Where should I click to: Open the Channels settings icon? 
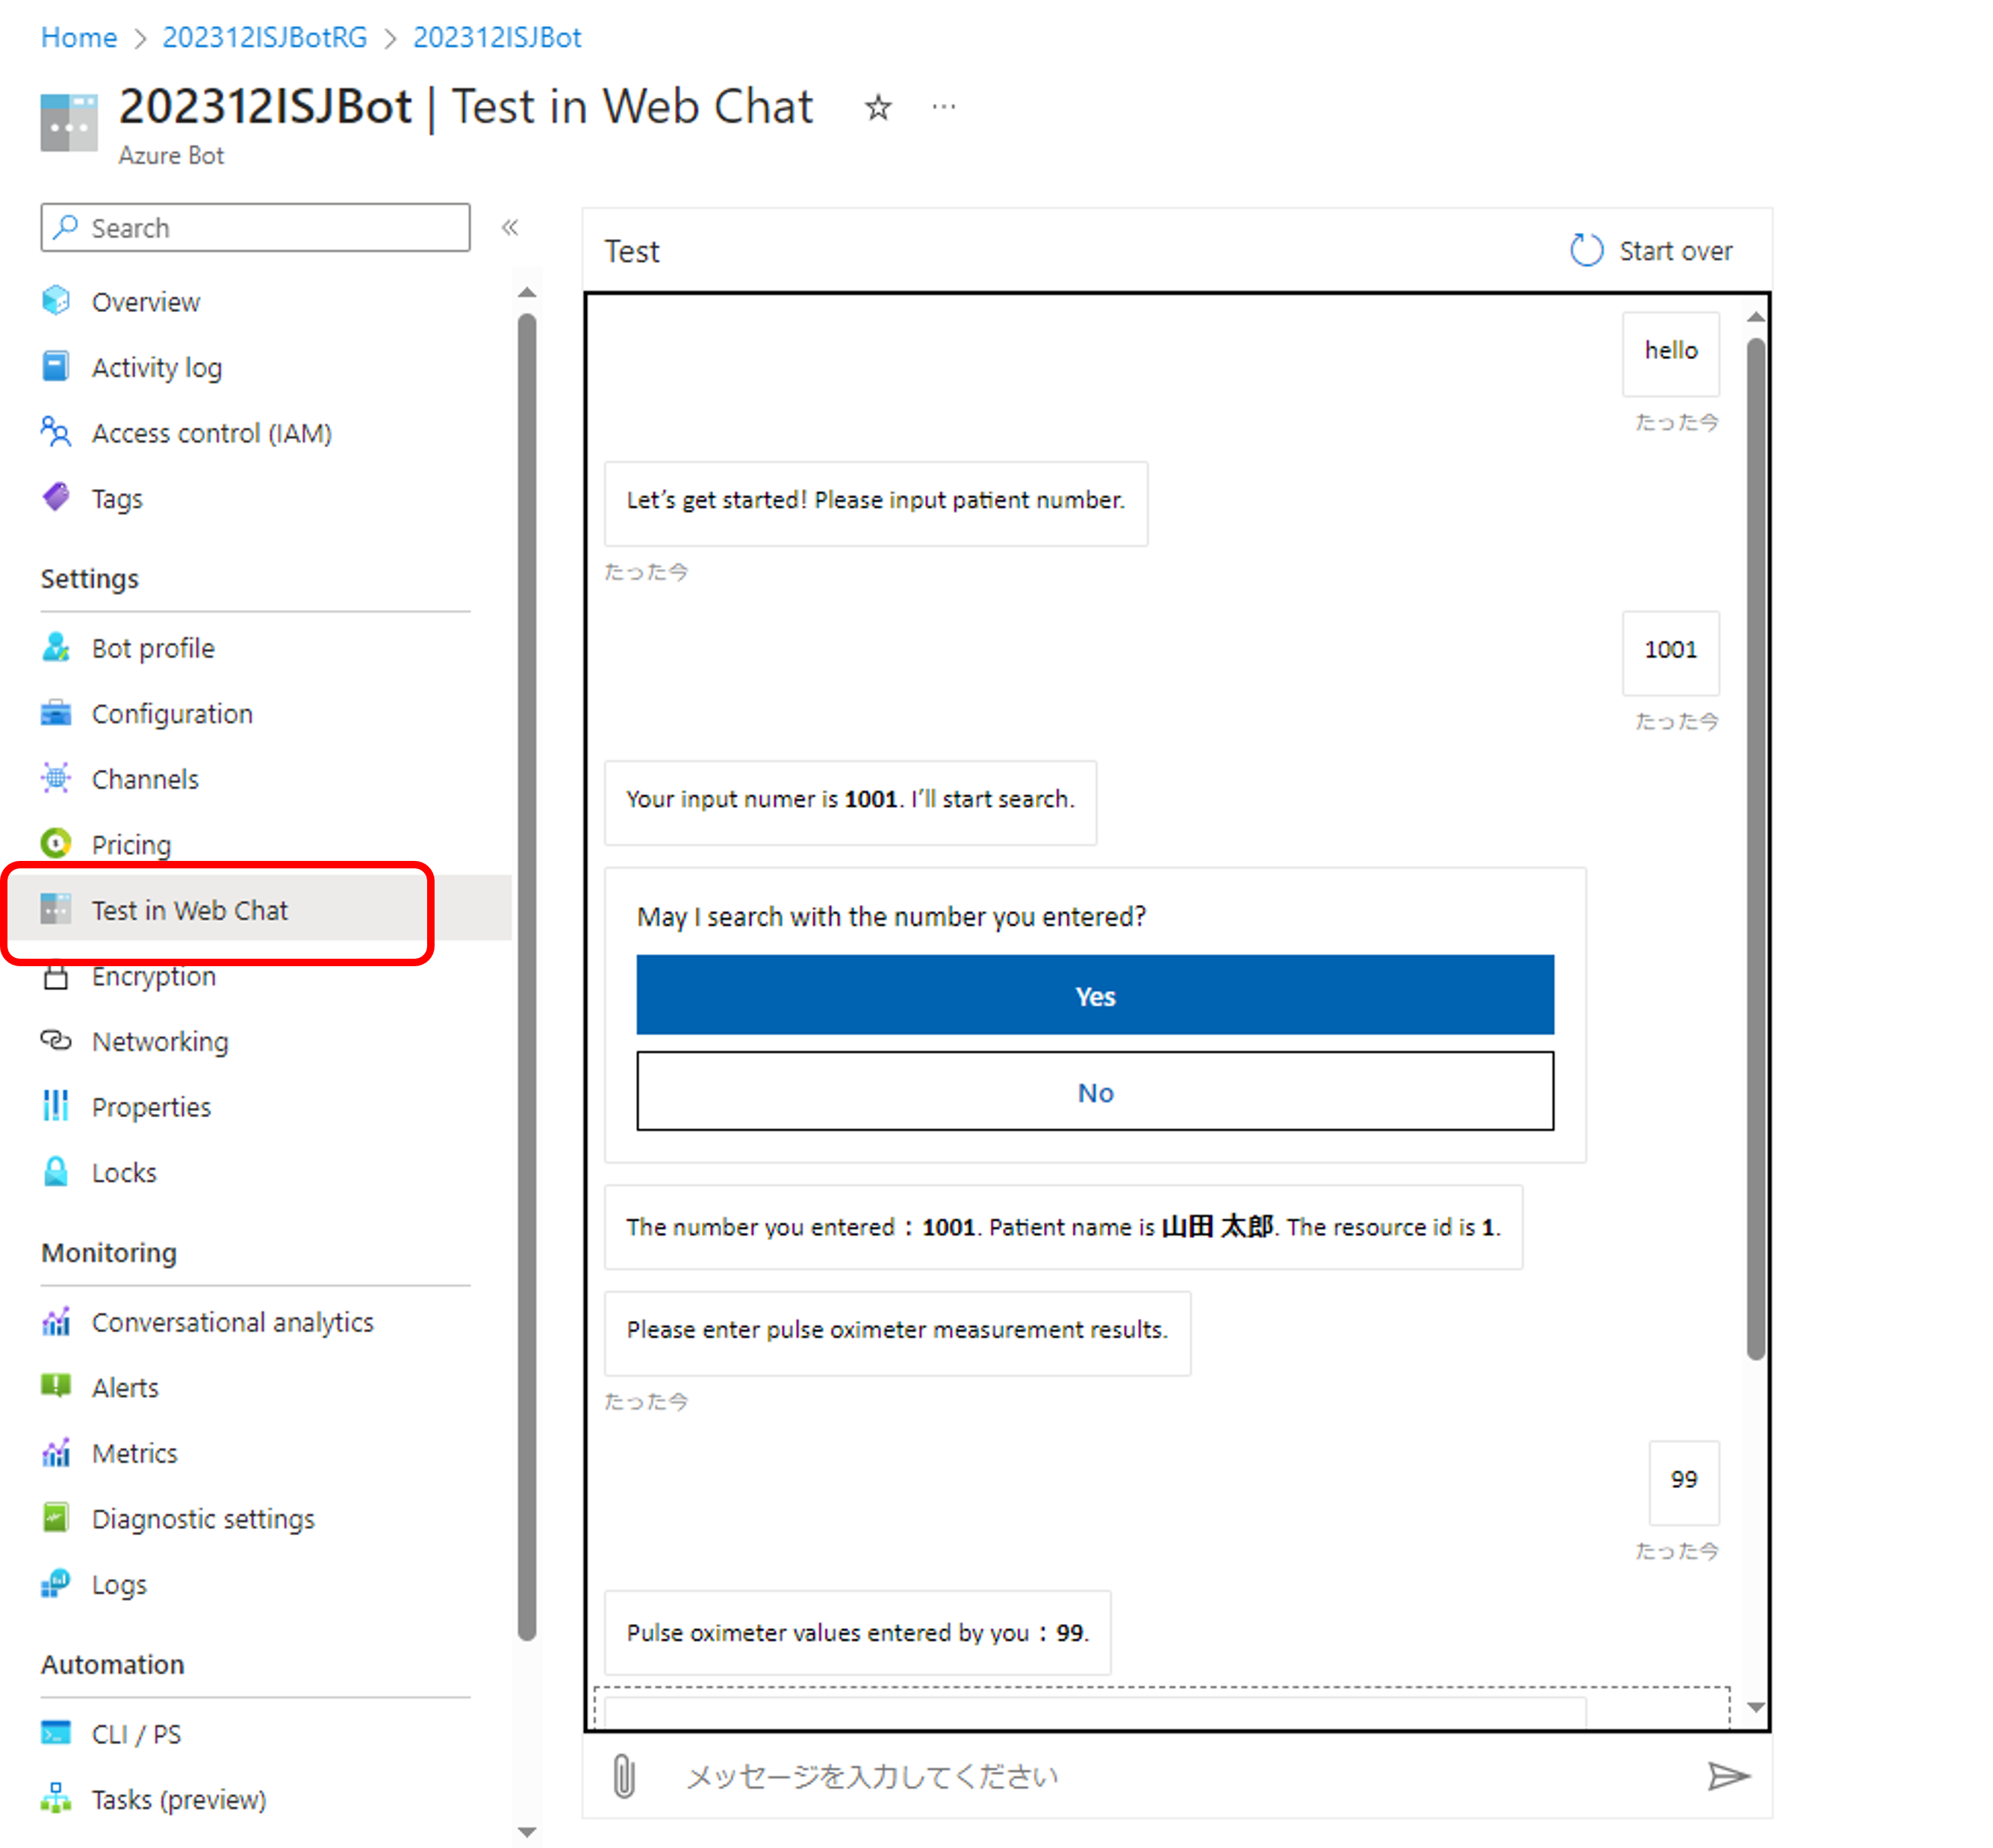click(56, 778)
